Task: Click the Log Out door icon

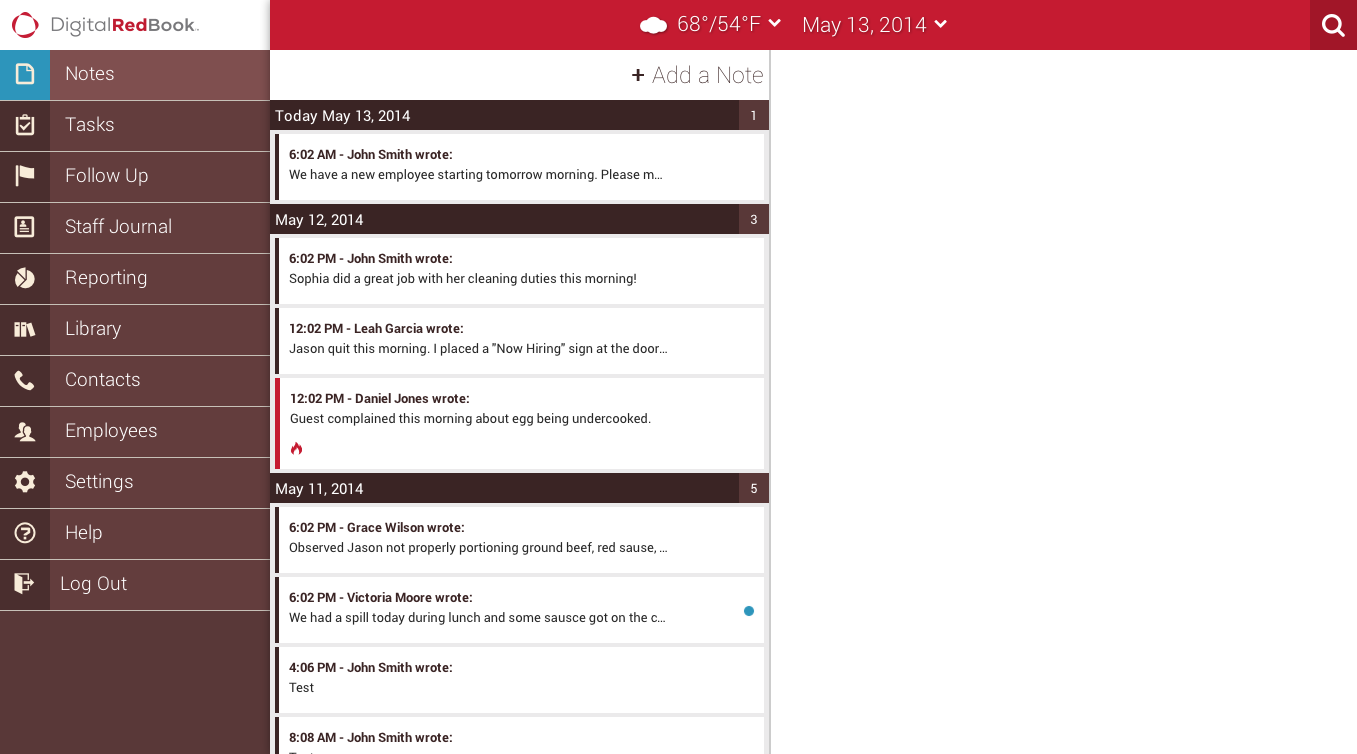Action: [25, 584]
